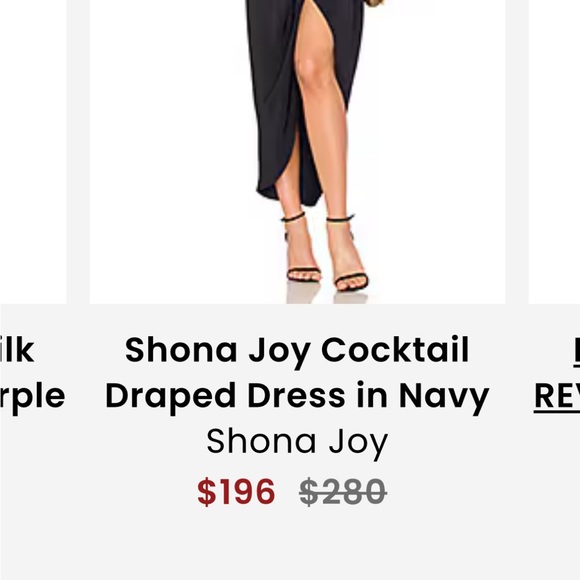Screen dimensions: 580x580
Task: Click the model's knee in product photo
Action: tap(311, 68)
